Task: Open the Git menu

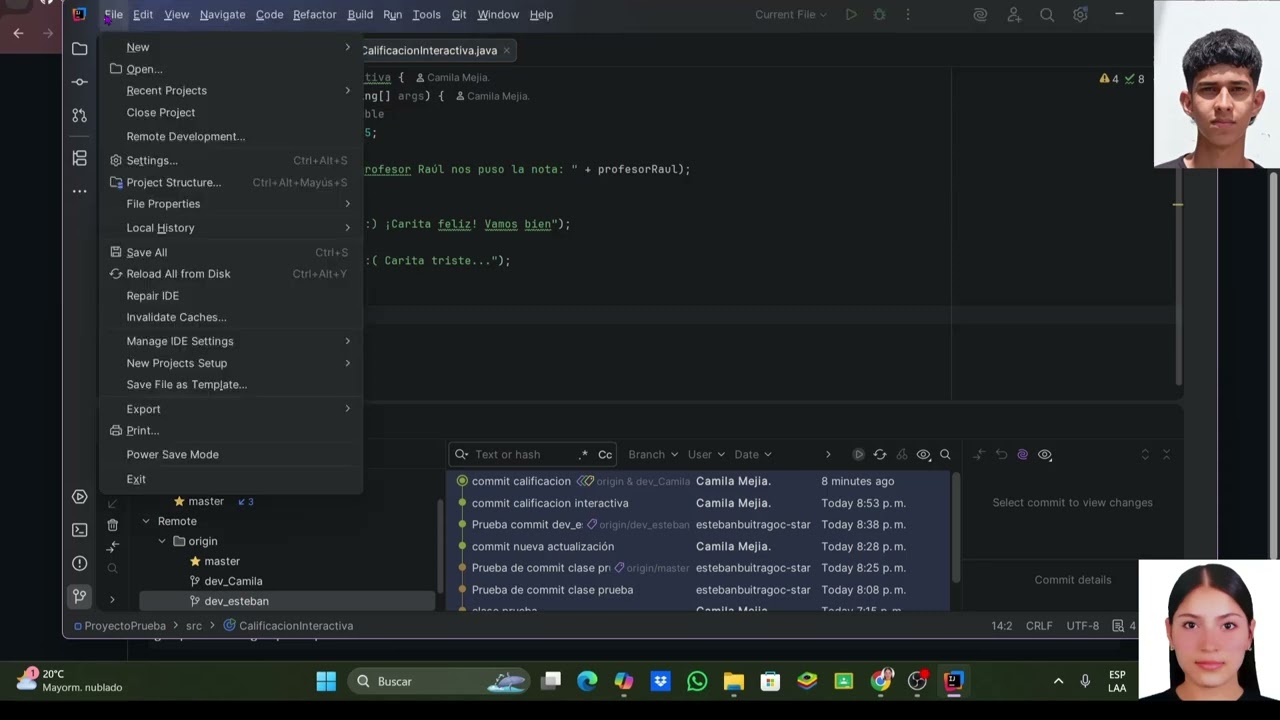Action: pos(459,14)
